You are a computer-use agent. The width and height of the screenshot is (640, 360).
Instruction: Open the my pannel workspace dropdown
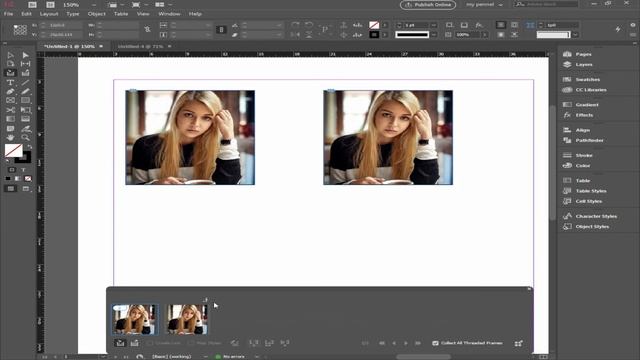[x=484, y=4]
